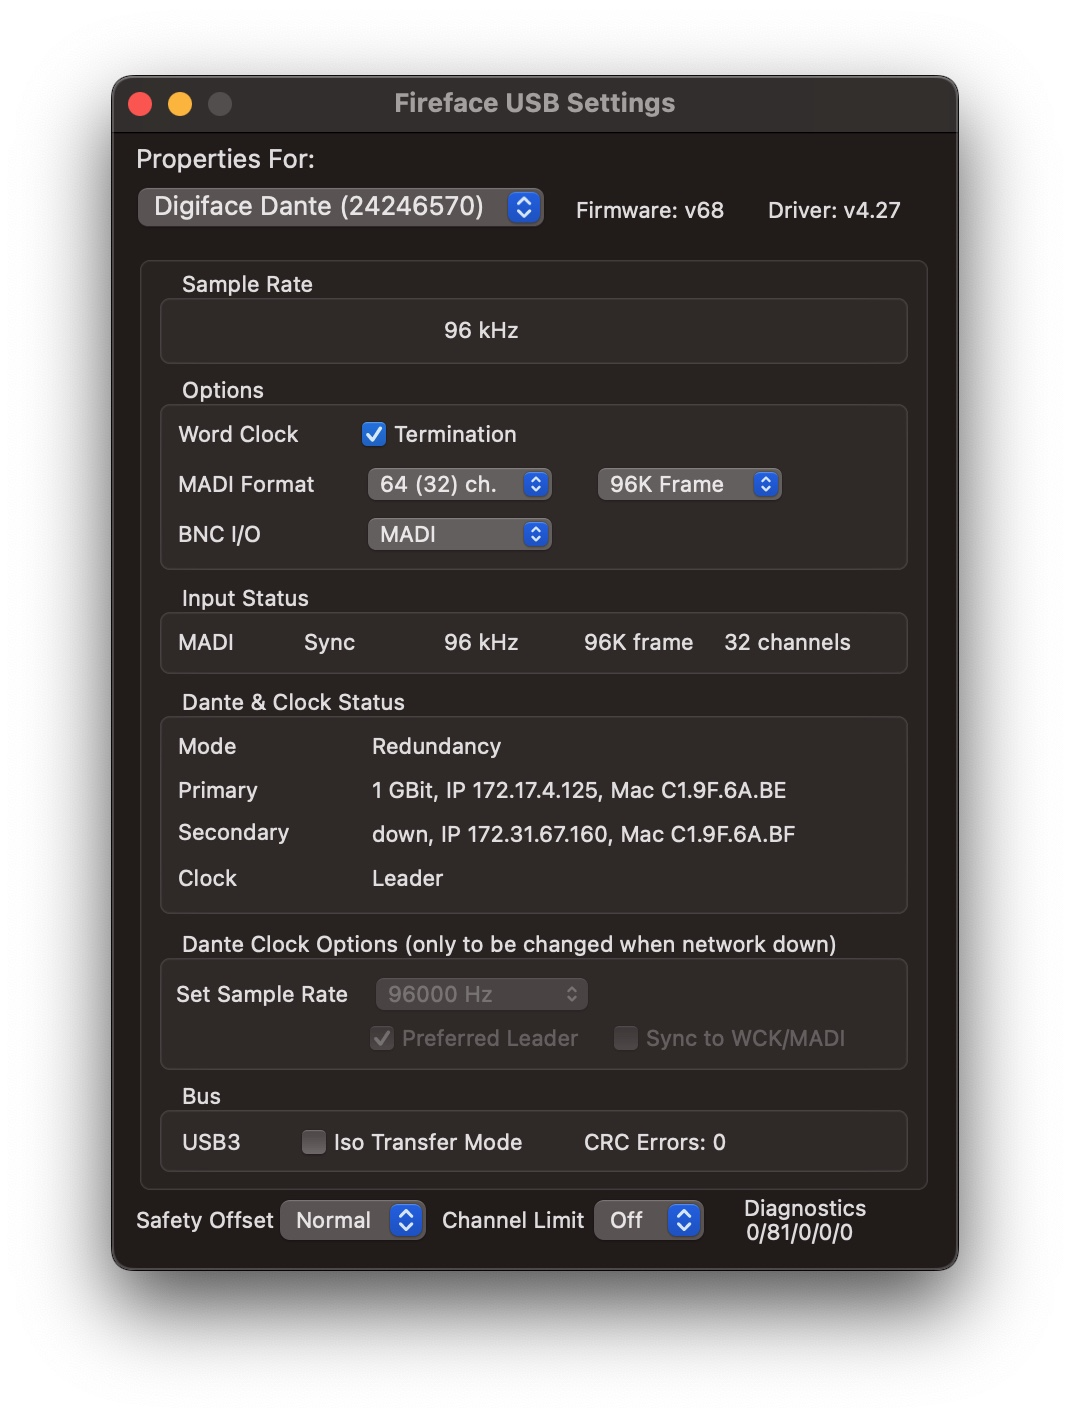Viewport: 1070px width, 1418px height.
Task: Click Primary 1 GBit IP 172.17.4.125 line
Action: pyautogui.click(x=579, y=790)
